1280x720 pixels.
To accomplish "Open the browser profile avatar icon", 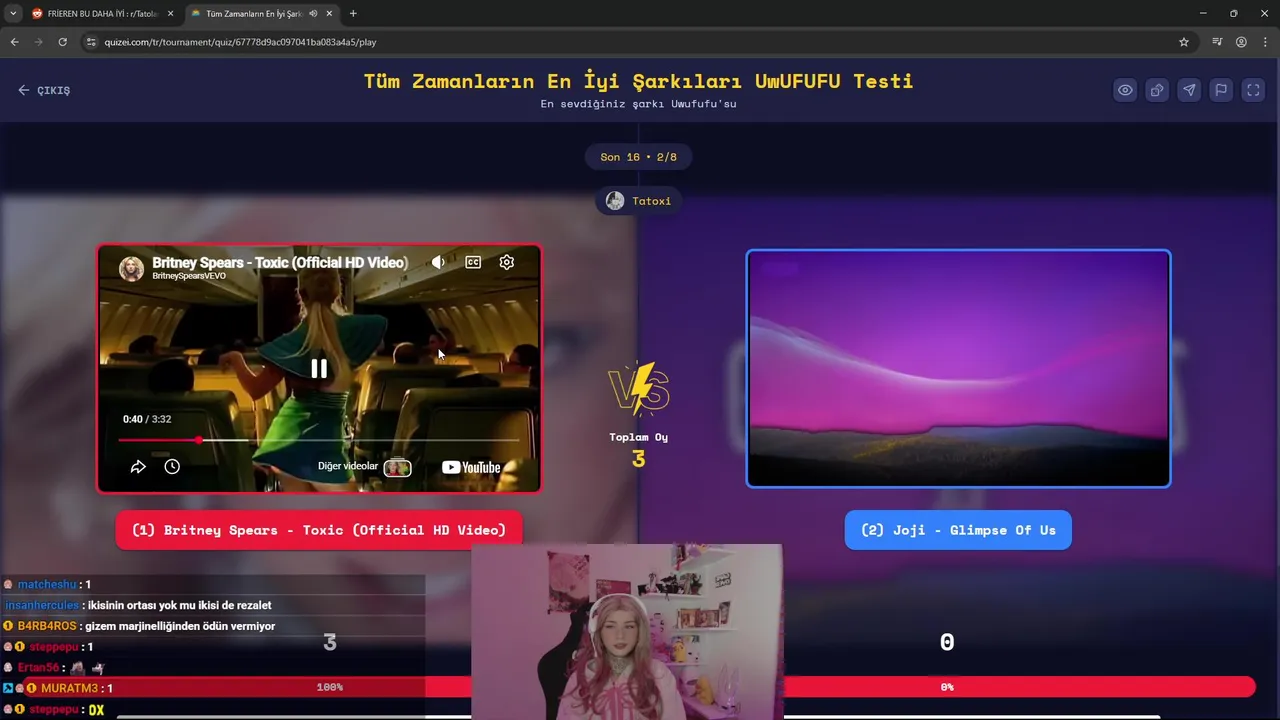I will click(x=1241, y=42).
